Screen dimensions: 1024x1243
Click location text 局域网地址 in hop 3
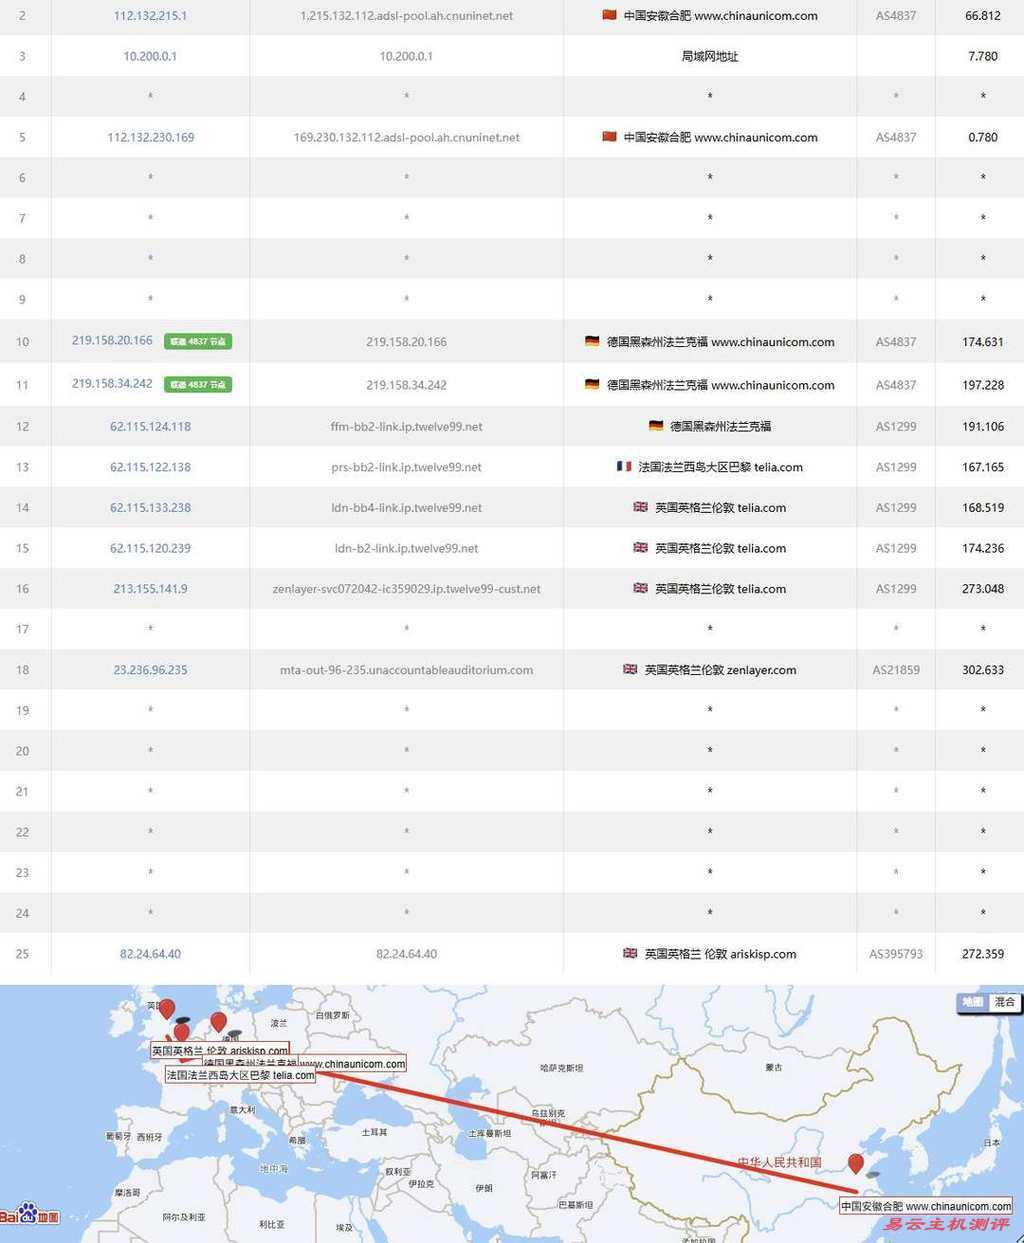pyautogui.click(x=710, y=56)
